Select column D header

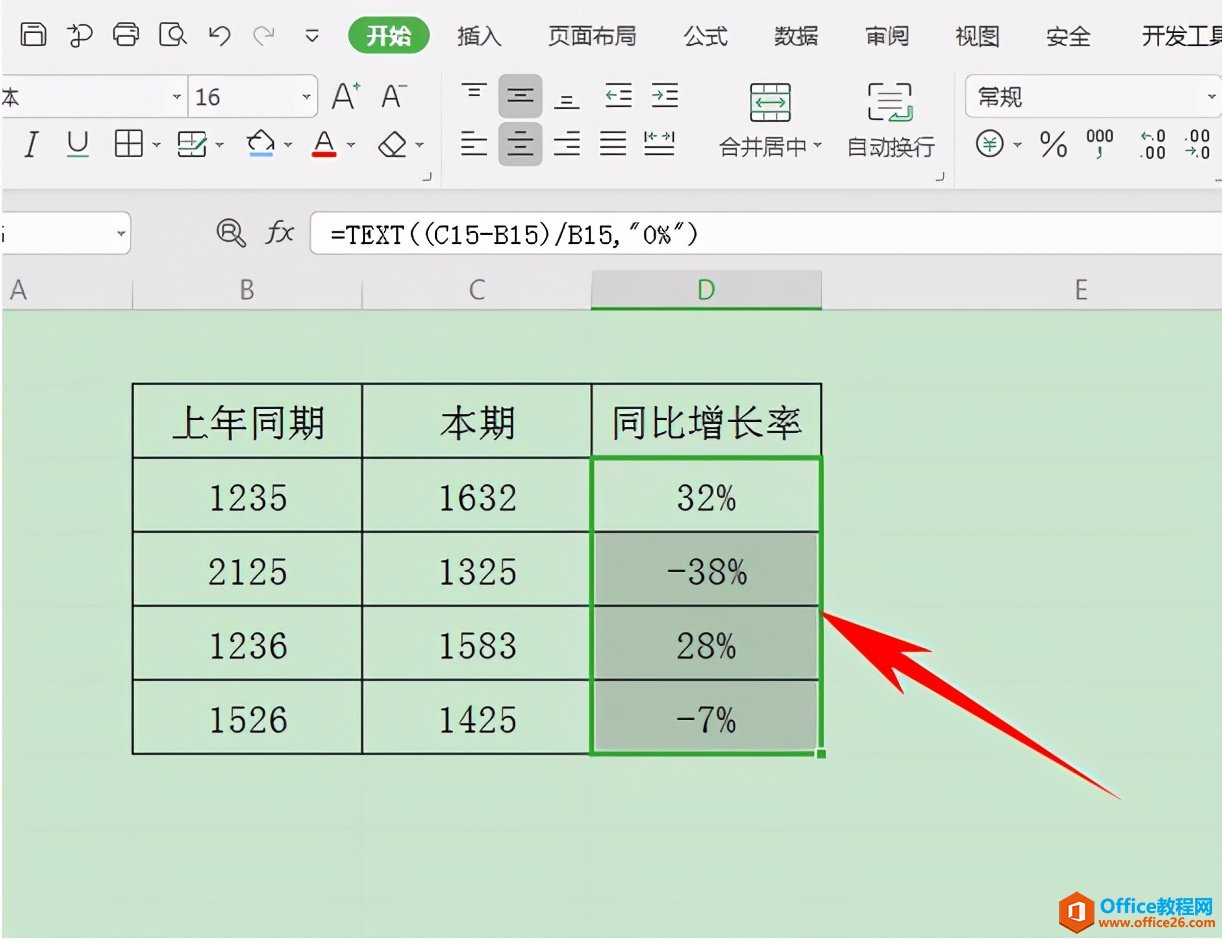(706, 290)
